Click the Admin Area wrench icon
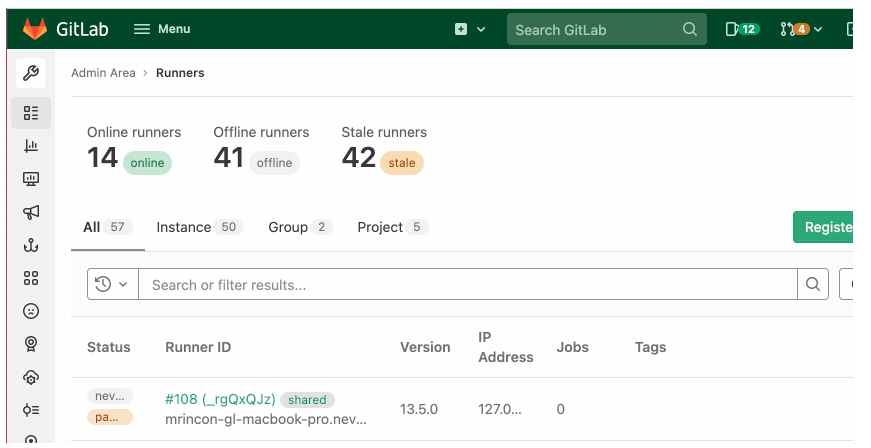The height and width of the screenshot is (448, 871). pyautogui.click(x=31, y=73)
